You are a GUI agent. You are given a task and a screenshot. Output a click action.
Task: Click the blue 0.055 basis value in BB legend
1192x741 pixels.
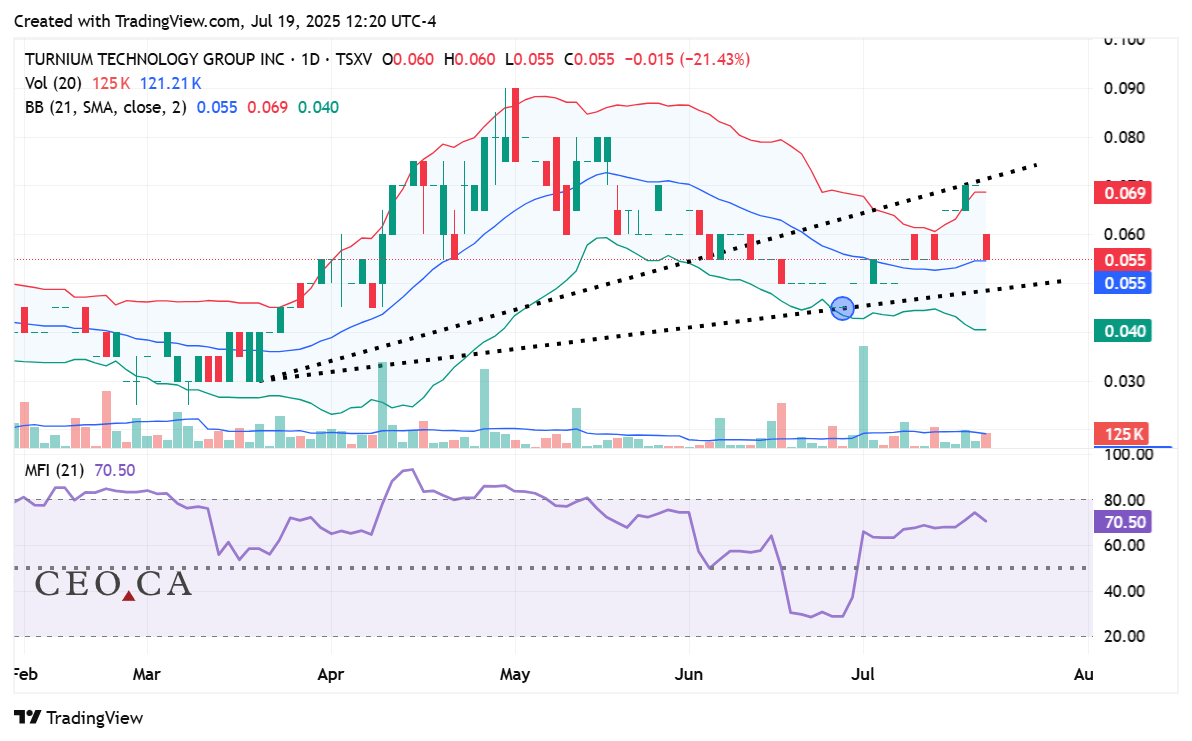pyautogui.click(x=217, y=107)
